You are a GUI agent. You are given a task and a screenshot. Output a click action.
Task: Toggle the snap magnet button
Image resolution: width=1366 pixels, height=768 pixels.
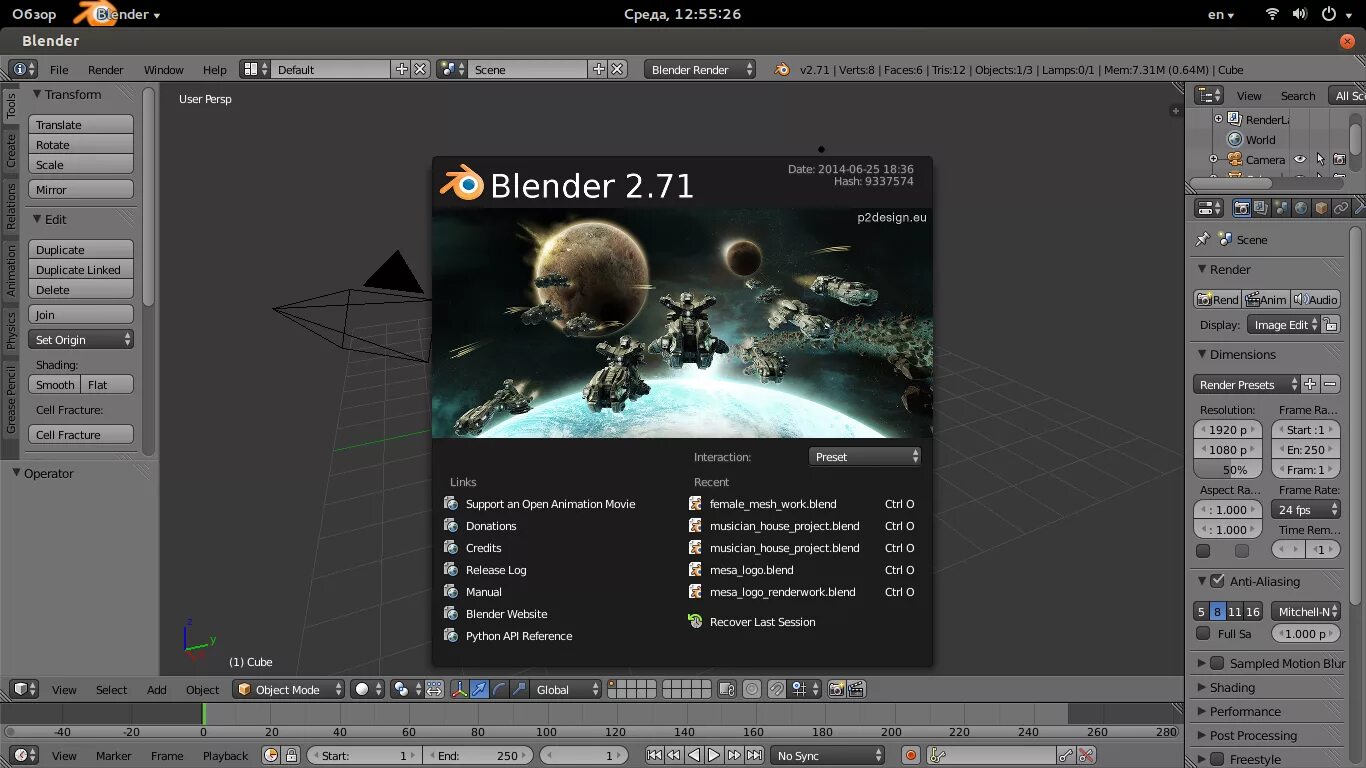click(x=777, y=689)
